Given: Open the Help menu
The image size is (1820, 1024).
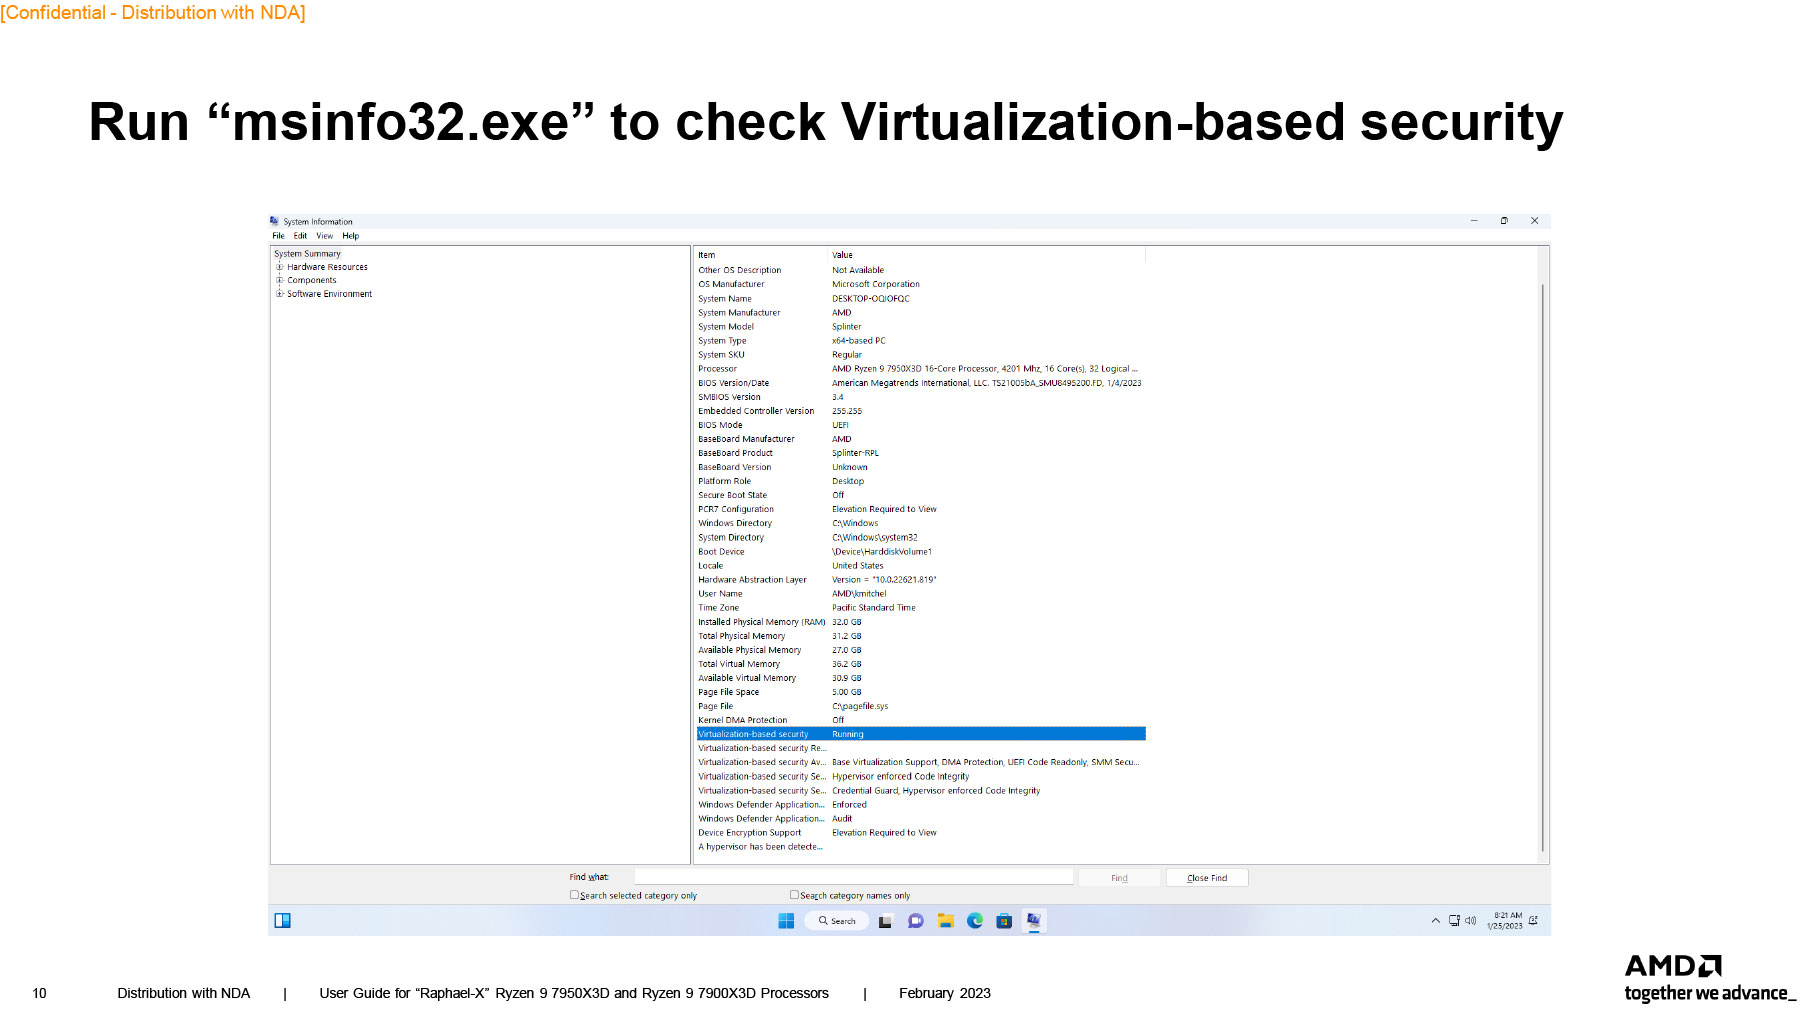Looking at the screenshot, I should pos(350,236).
